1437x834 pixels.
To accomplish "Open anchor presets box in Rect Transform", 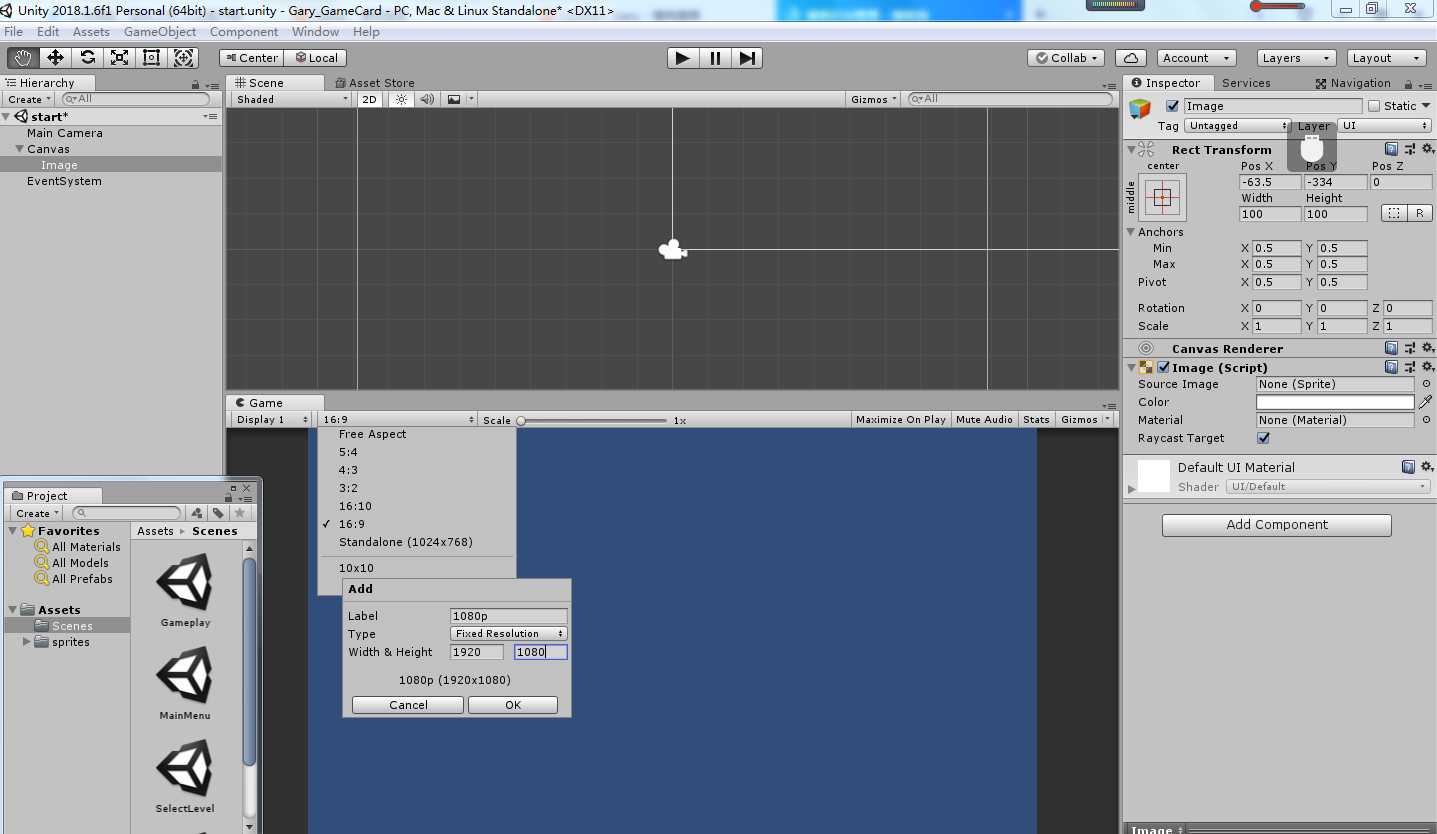I will coord(1162,197).
